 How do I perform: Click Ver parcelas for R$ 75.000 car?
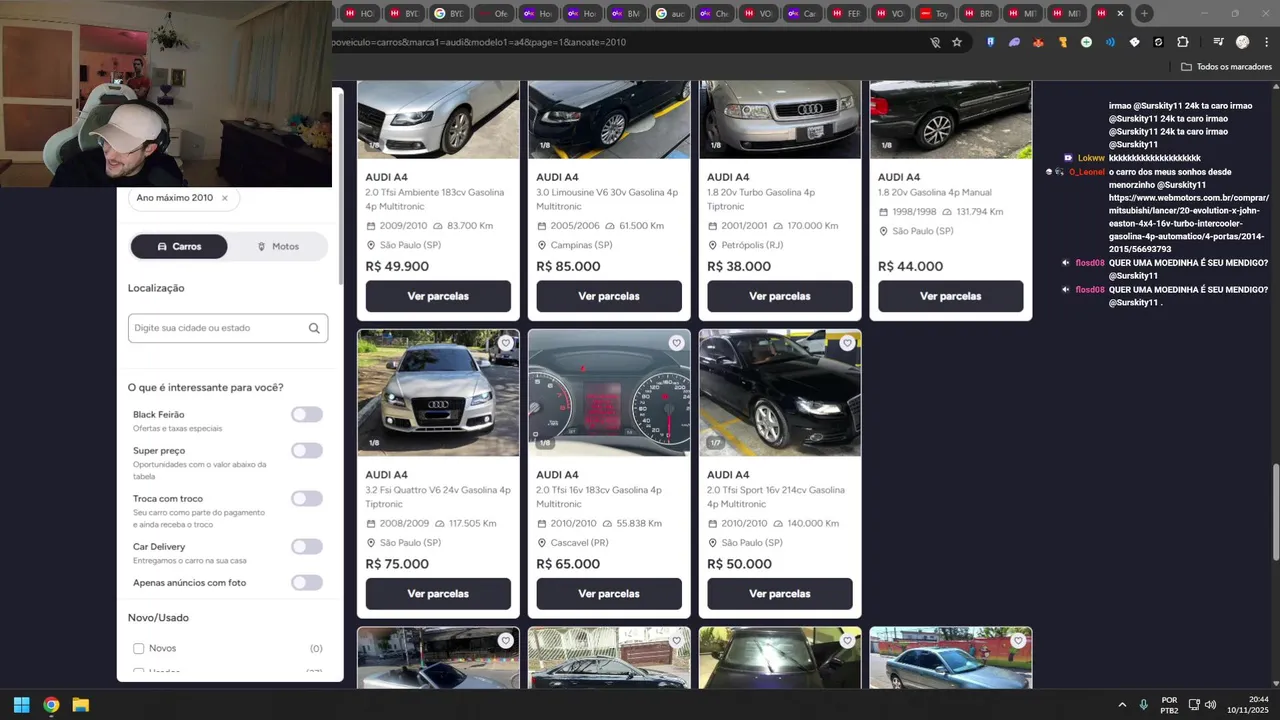438,594
